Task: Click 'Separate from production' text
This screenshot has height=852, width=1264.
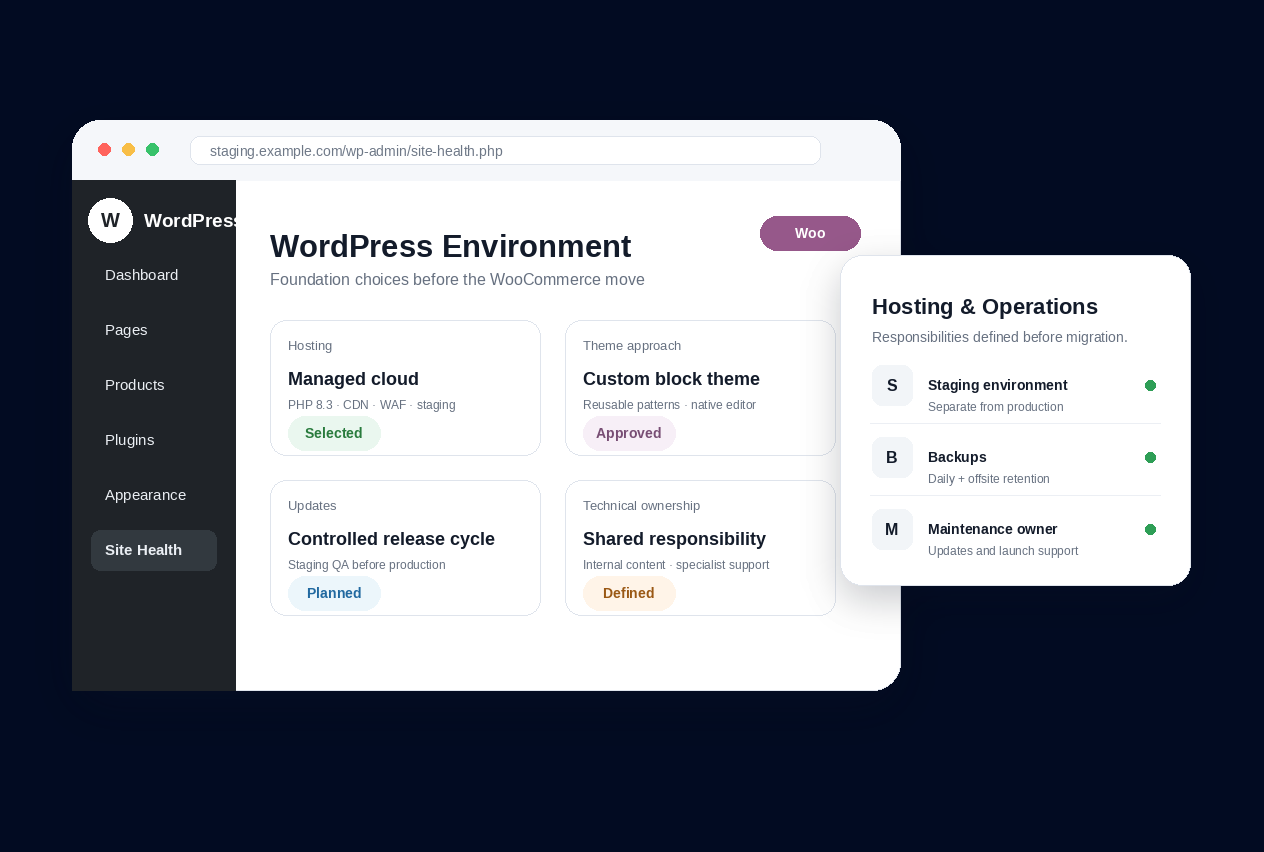Action: pos(995,407)
